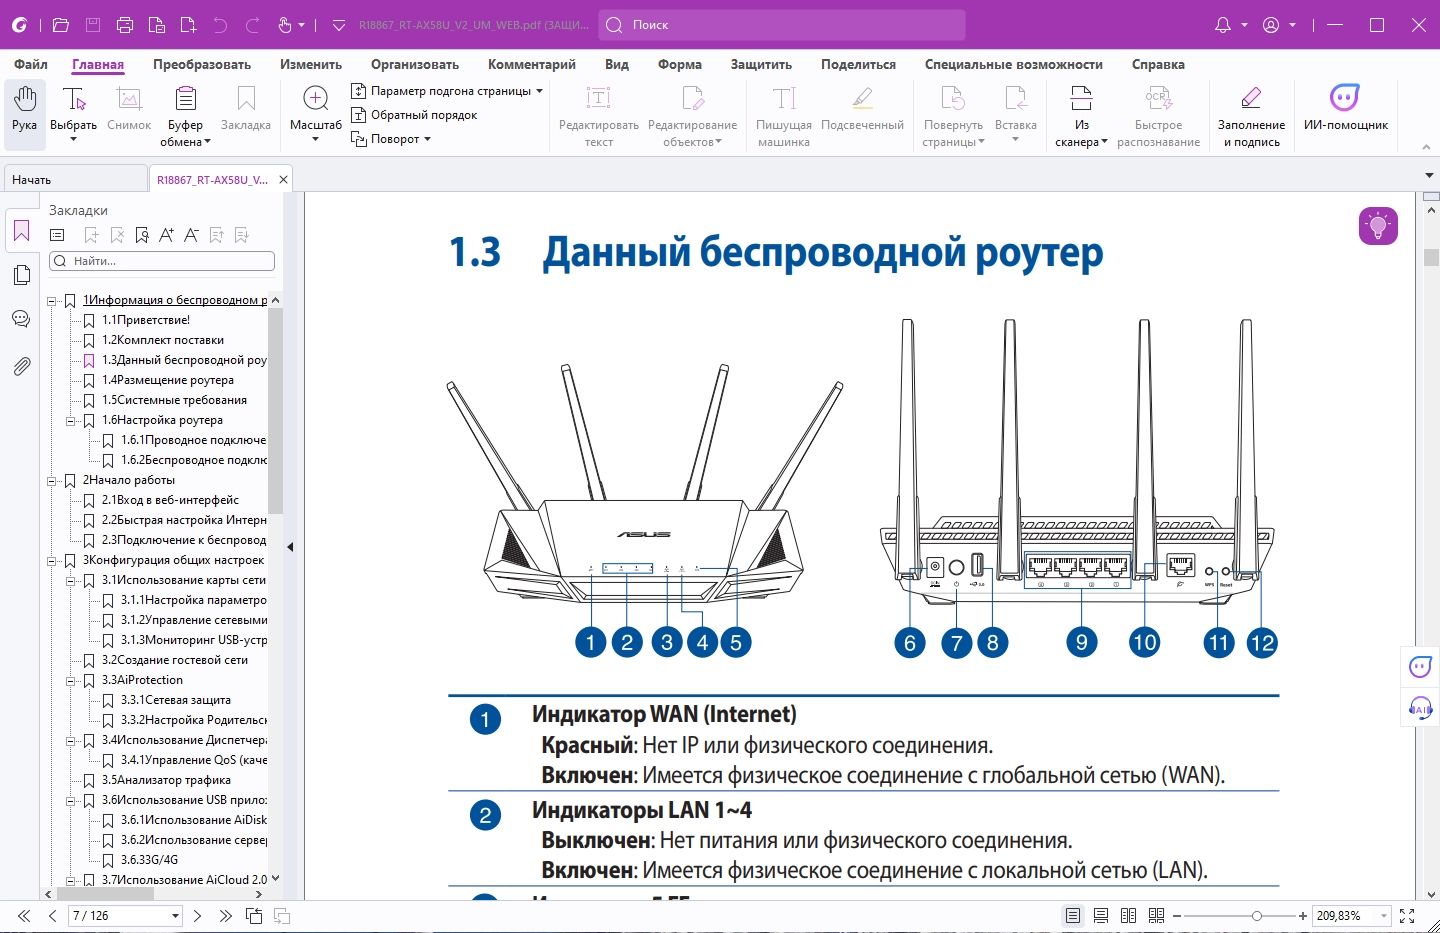Click Редактировать текст to edit text
Image resolution: width=1440 pixels, height=933 pixels.
click(x=598, y=113)
